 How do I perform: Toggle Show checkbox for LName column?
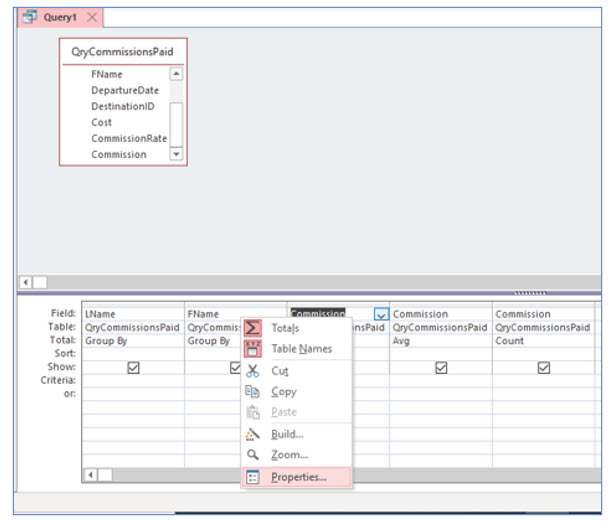point(133,368)
